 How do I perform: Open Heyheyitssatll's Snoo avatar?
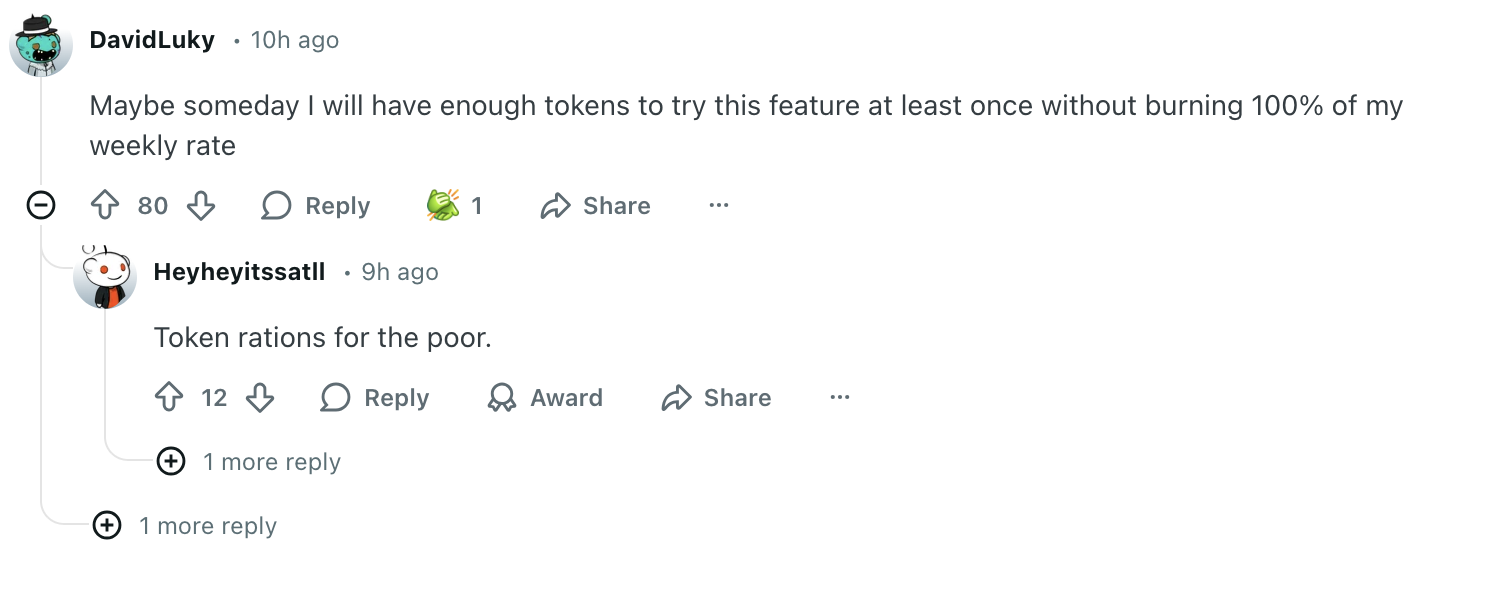click(105, 276)
